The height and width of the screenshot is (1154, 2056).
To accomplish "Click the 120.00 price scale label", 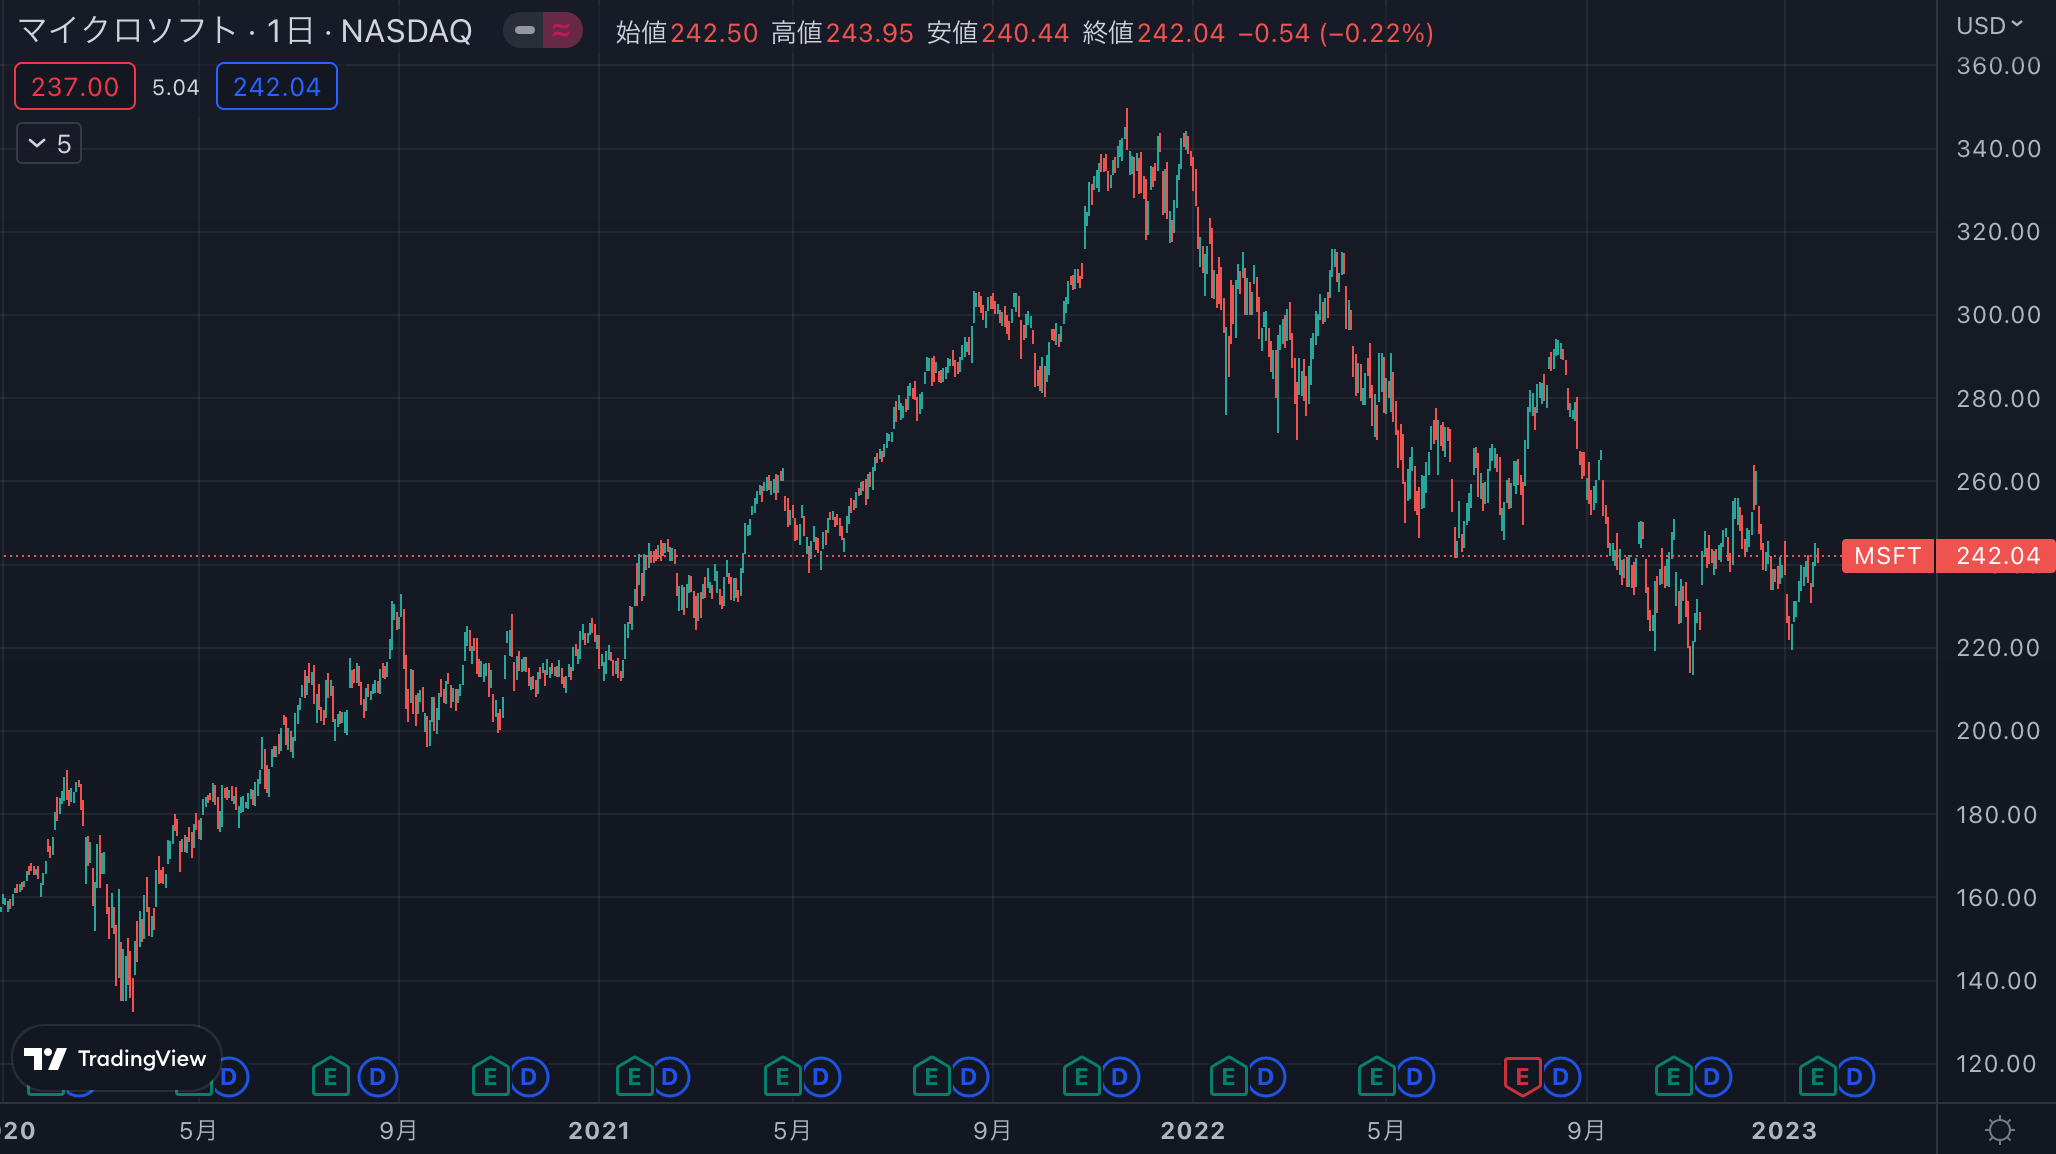I will [1998, 1064].
